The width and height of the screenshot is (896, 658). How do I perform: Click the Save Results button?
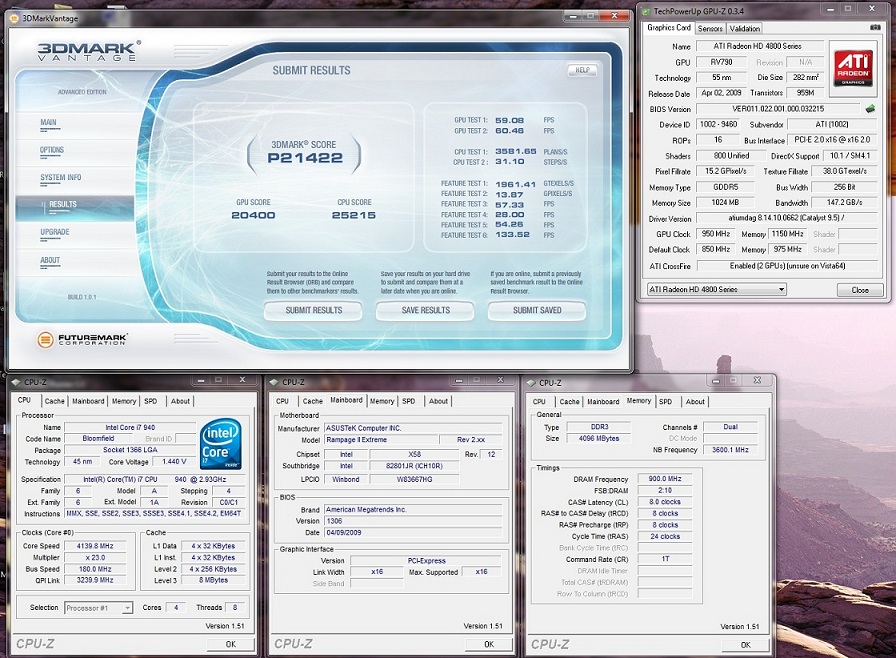pyautogui.click(x=425, y=310)
